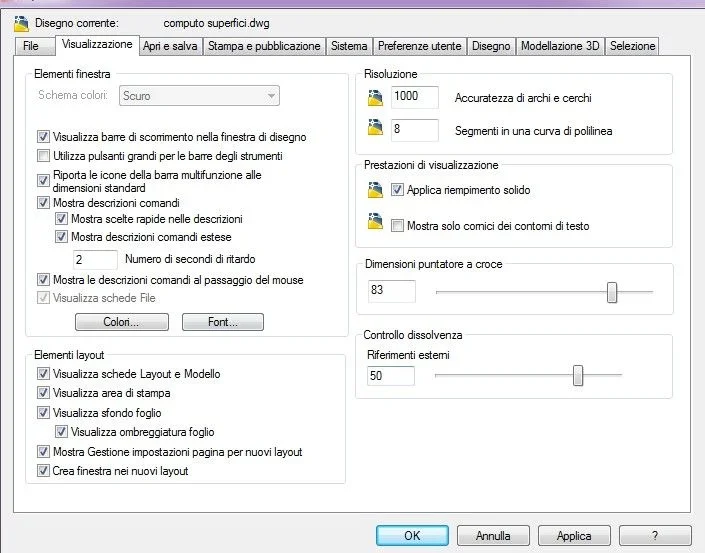Click the delay seconds field showing 2
Image resolution: width=705 pixels, height=553 pixels.
pos(95,259)
